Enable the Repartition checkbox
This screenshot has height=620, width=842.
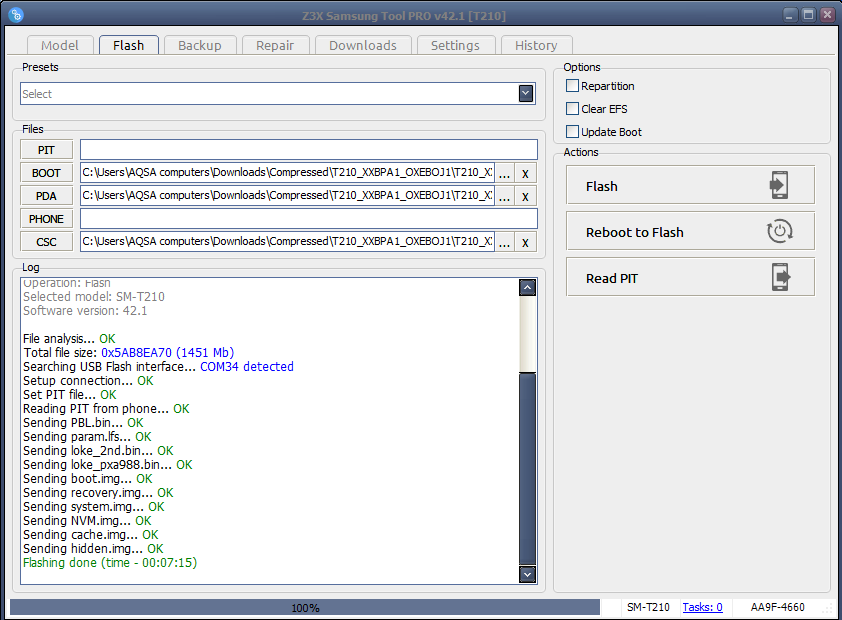pos(572,86)
